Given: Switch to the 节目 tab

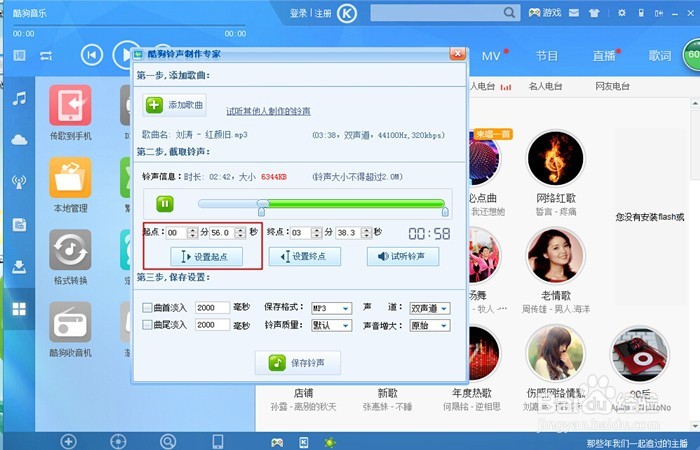Looking at the screenshot, I should [547, 56].
